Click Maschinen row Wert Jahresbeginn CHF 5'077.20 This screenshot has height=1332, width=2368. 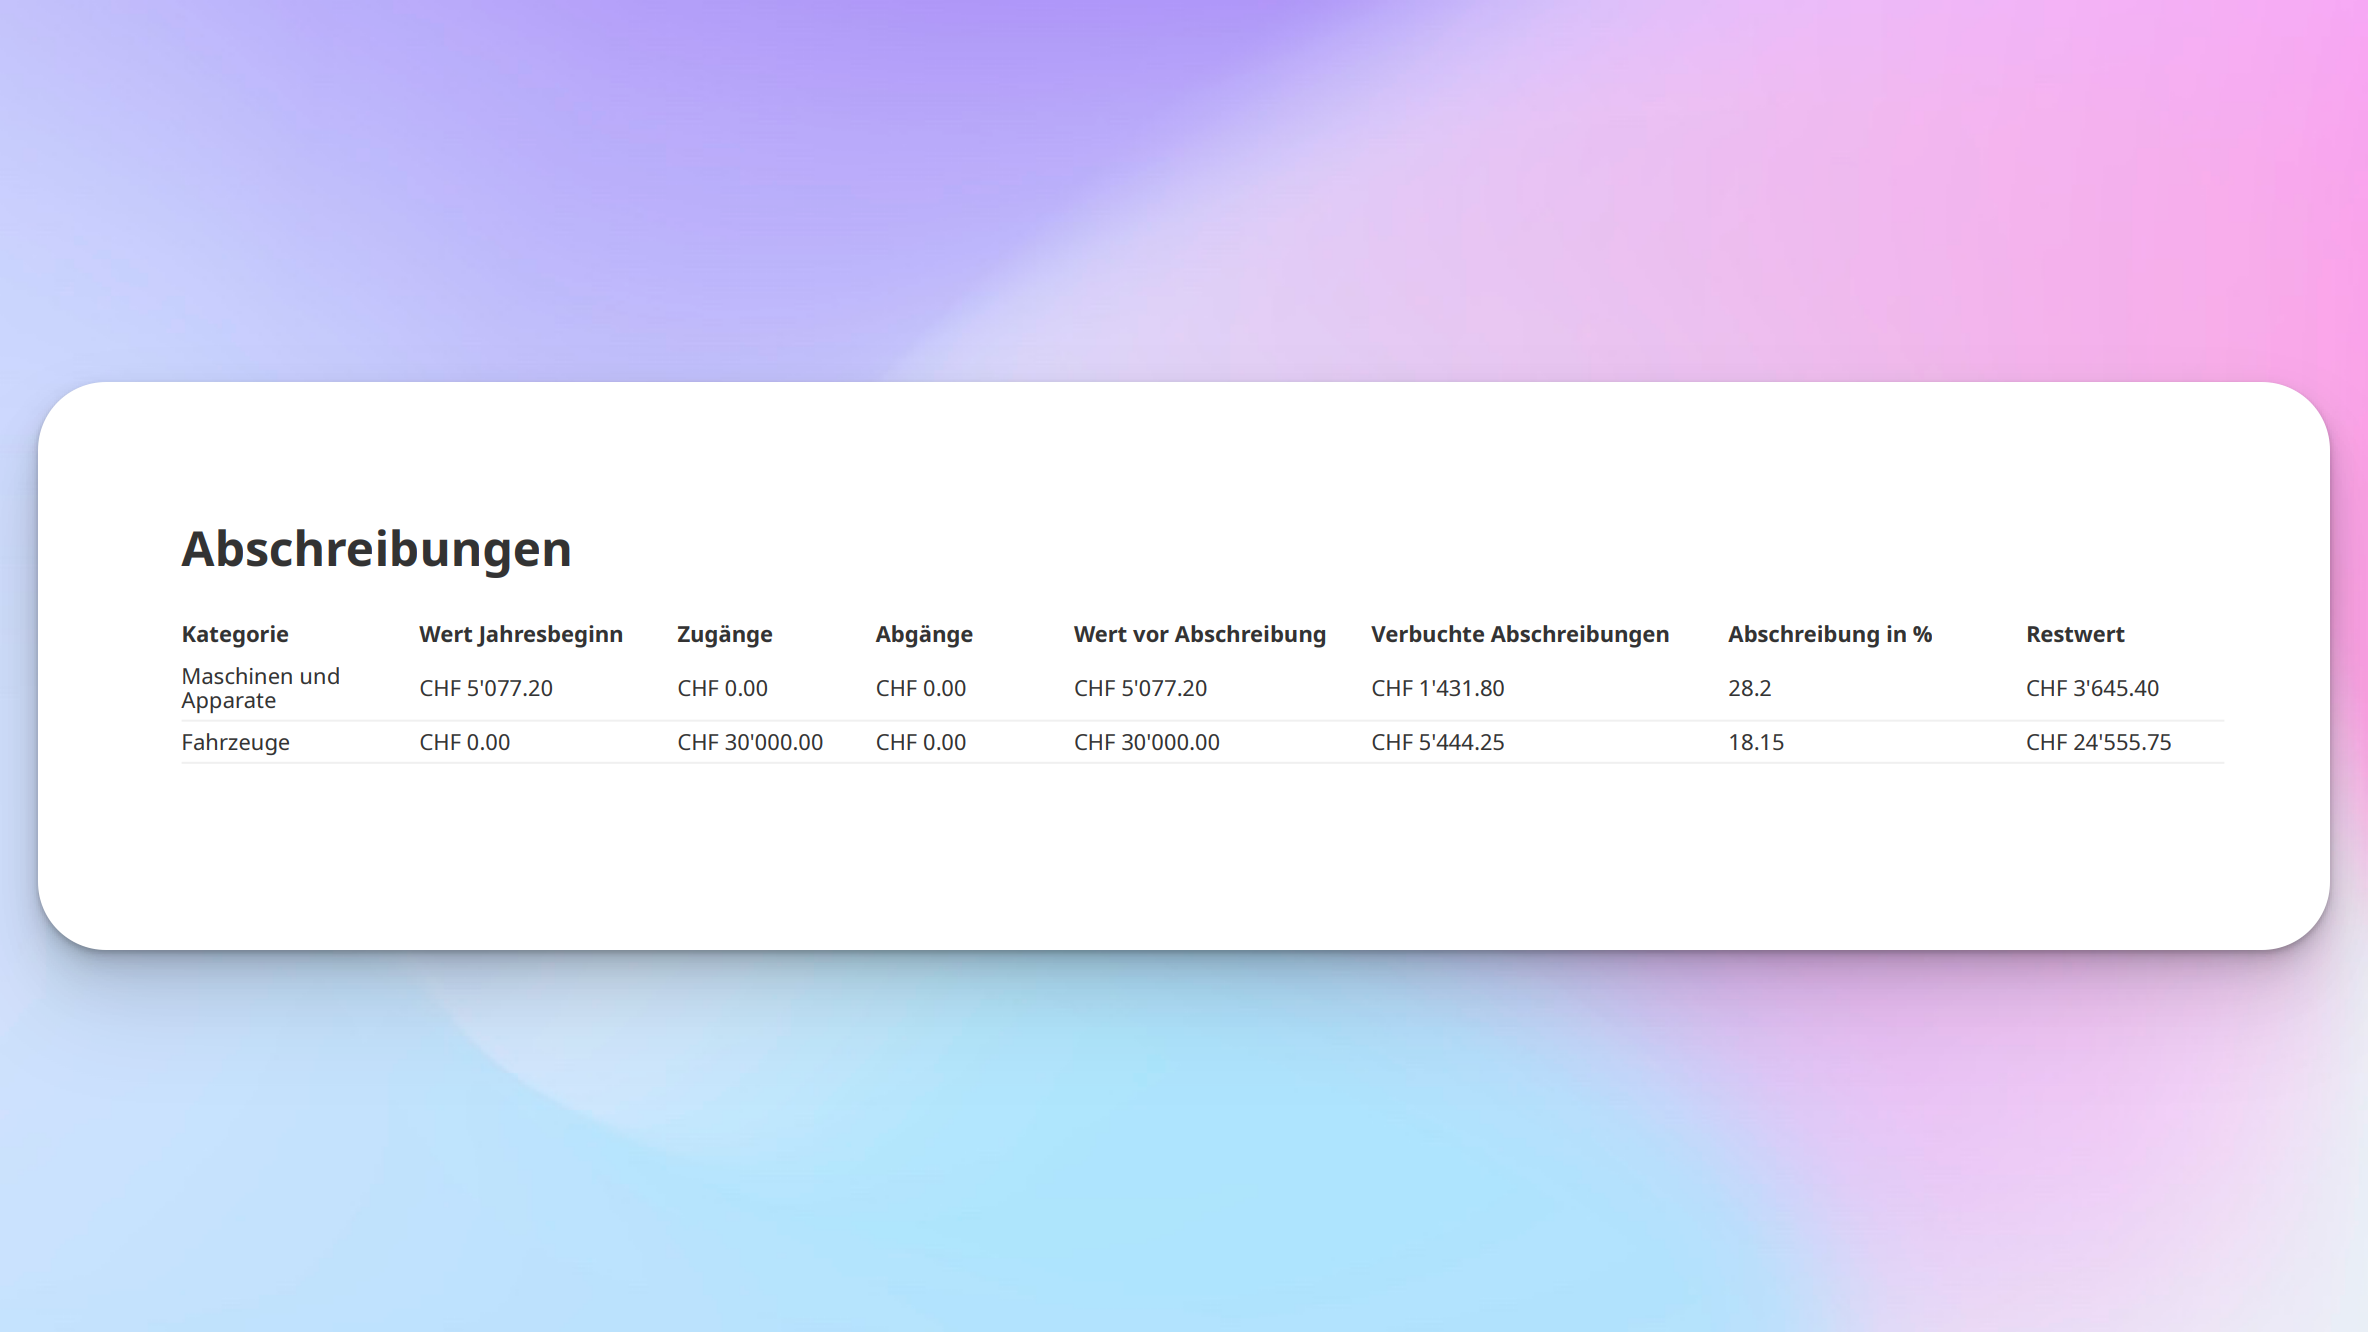click(x=486, y=688)
